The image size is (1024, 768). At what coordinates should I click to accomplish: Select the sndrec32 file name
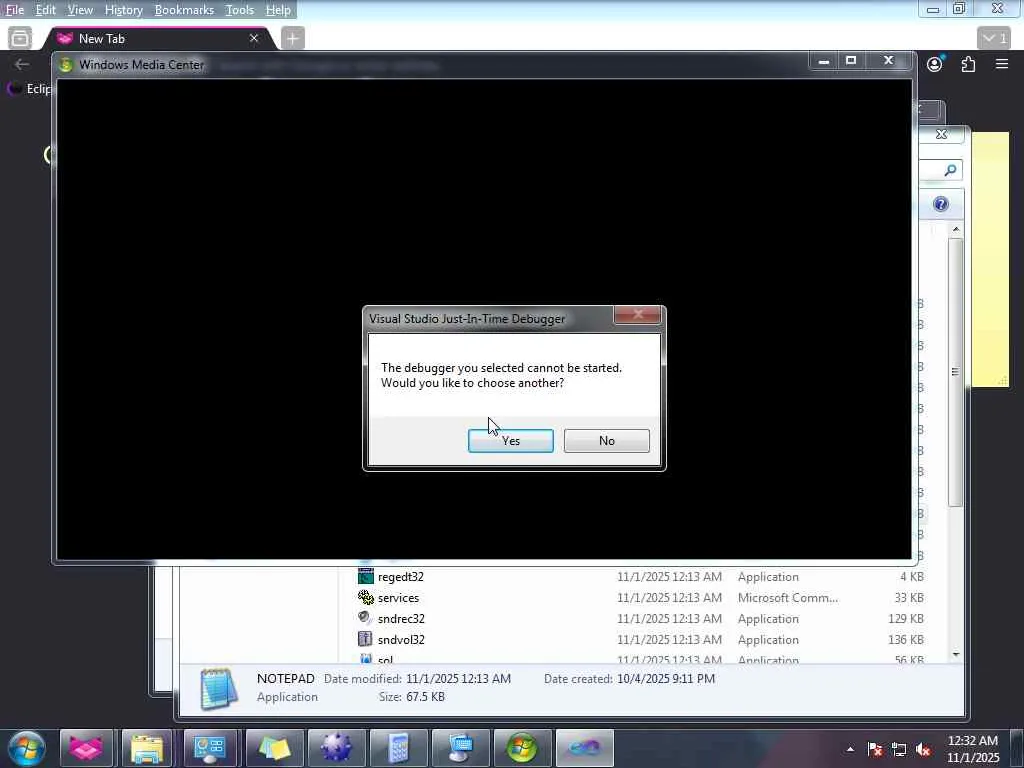tap(401, 618)
